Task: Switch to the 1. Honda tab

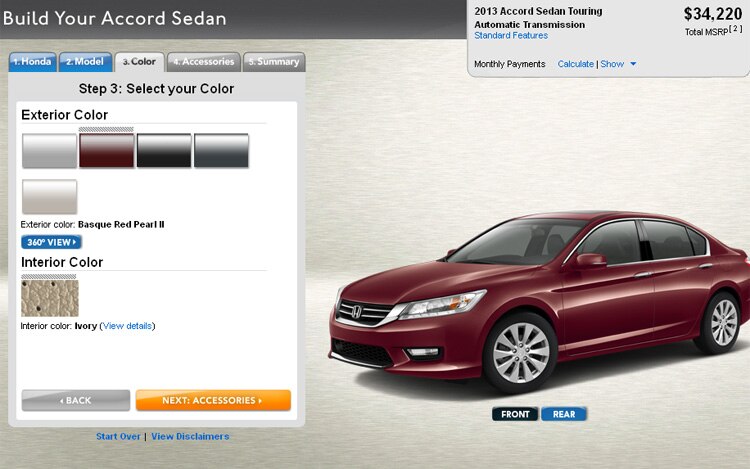Action: [33, 62]
